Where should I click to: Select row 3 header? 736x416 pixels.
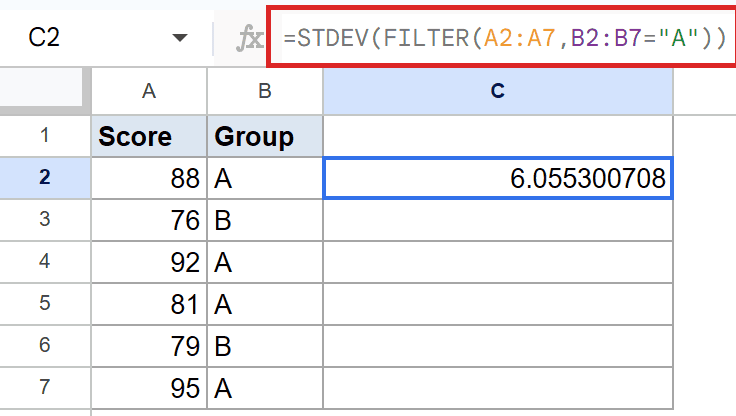pos(45,220)
